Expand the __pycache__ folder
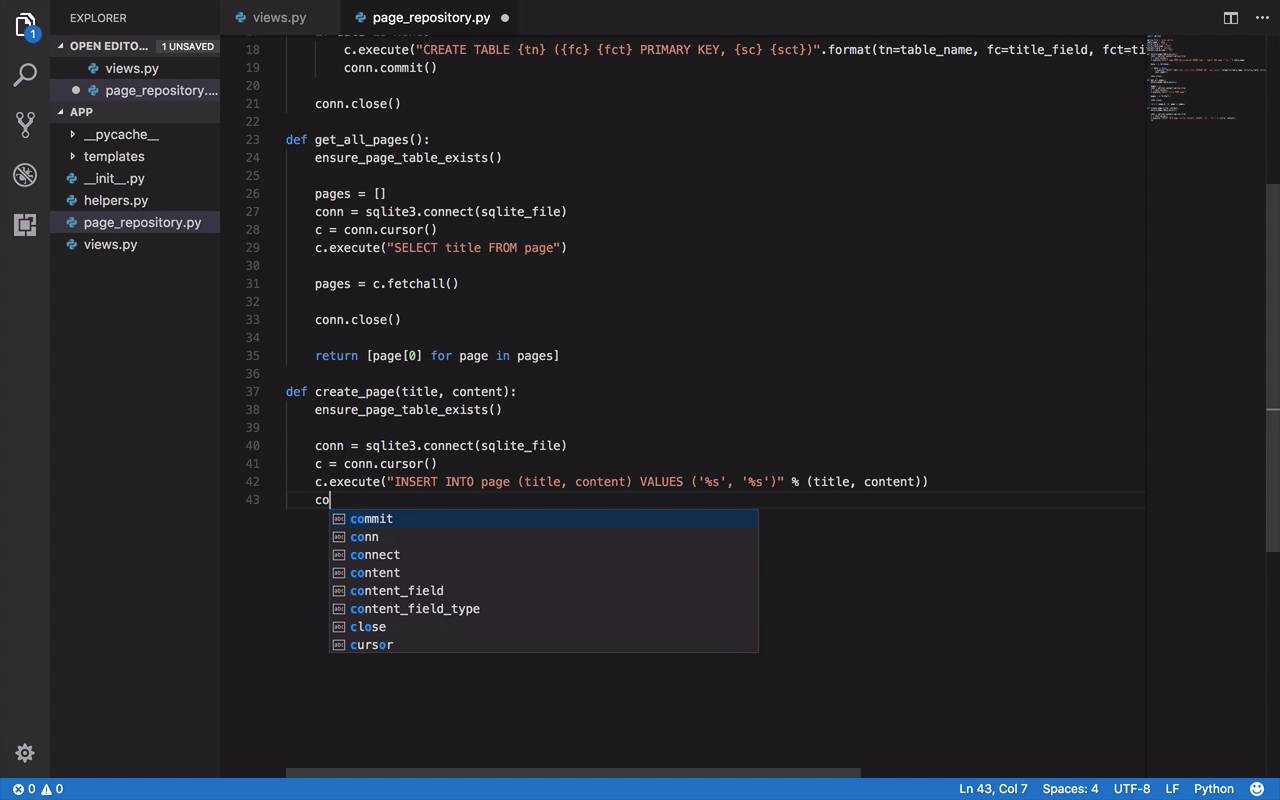 (72, 134)
